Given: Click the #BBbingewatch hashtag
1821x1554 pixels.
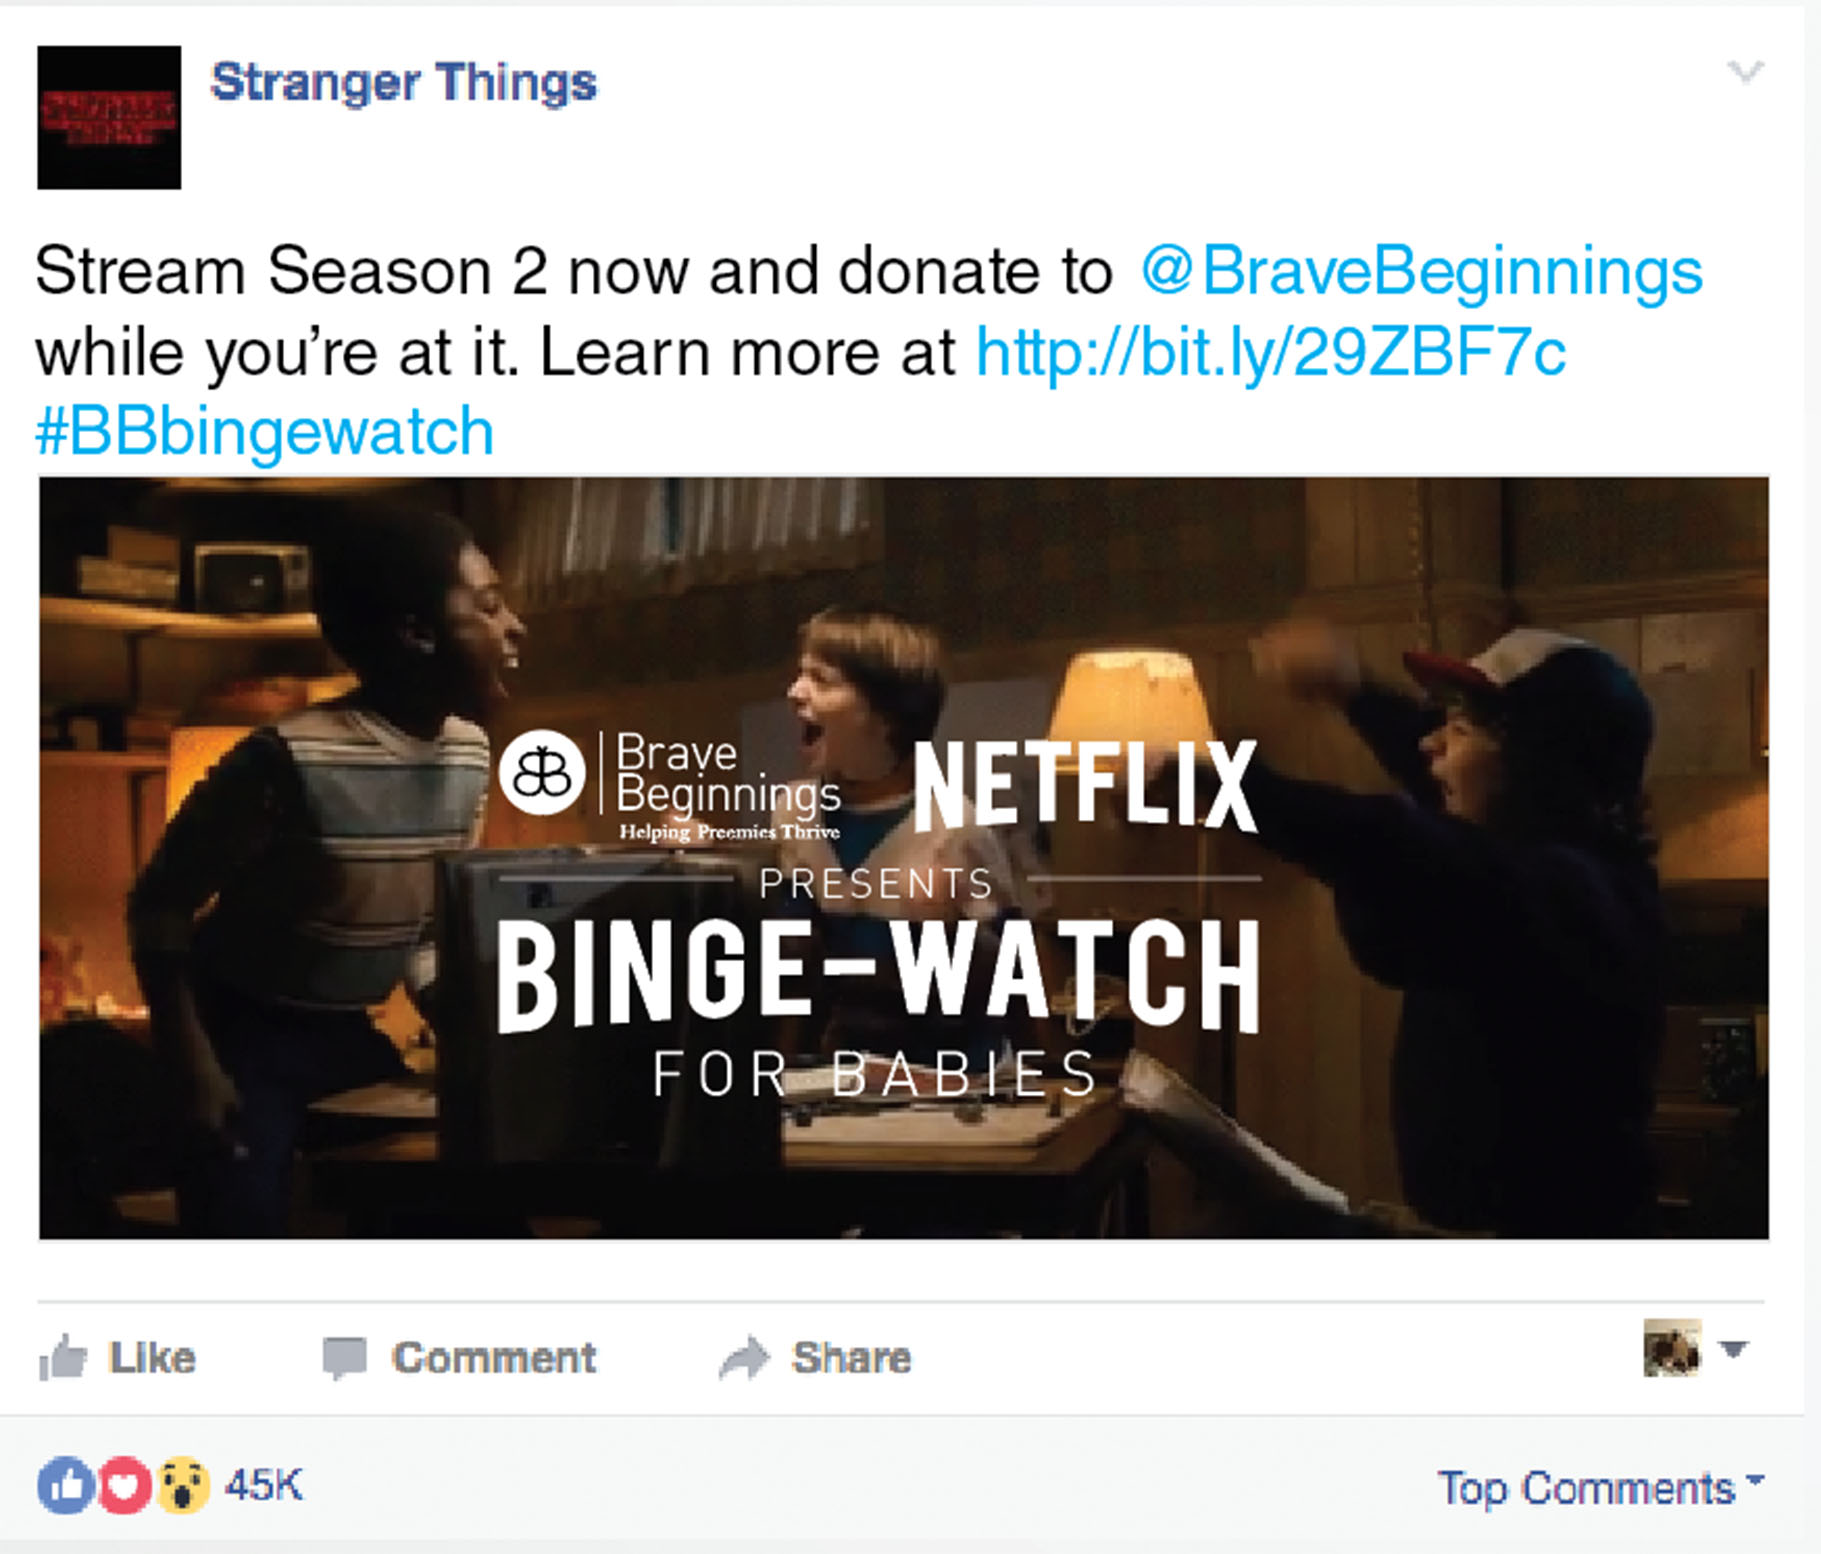Looking at the screenshot, I should coord(265,432).
